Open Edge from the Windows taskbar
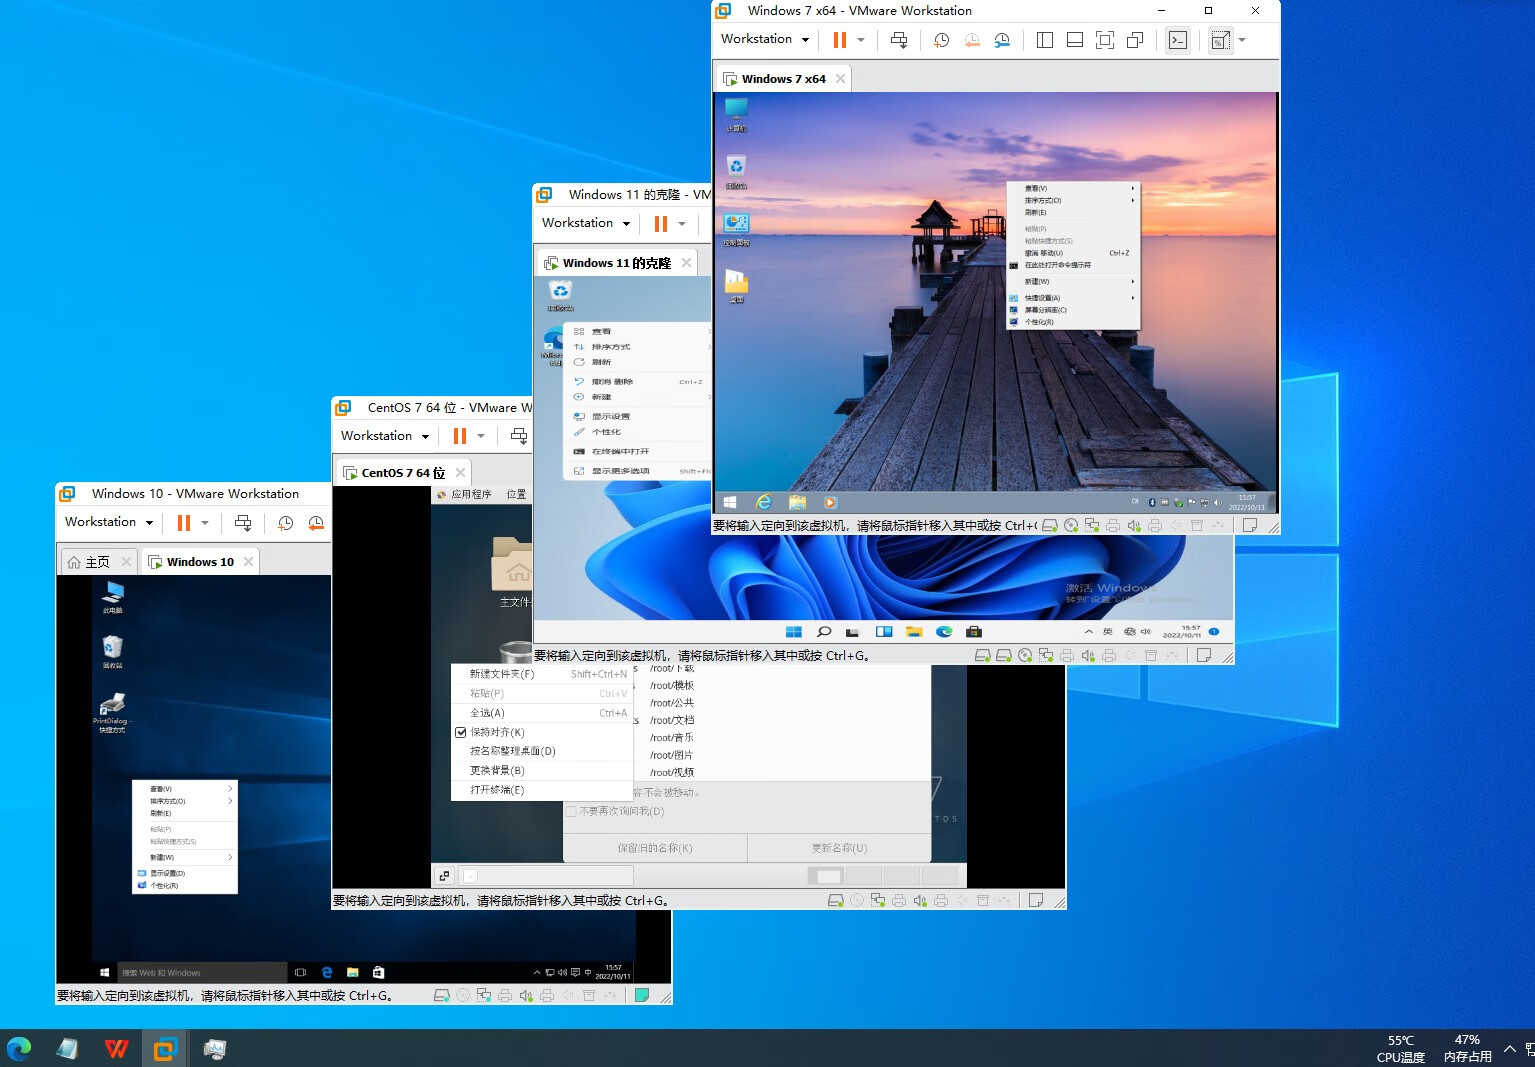This screenshot has width=1535, height=1067. [x=20, y=1048]
